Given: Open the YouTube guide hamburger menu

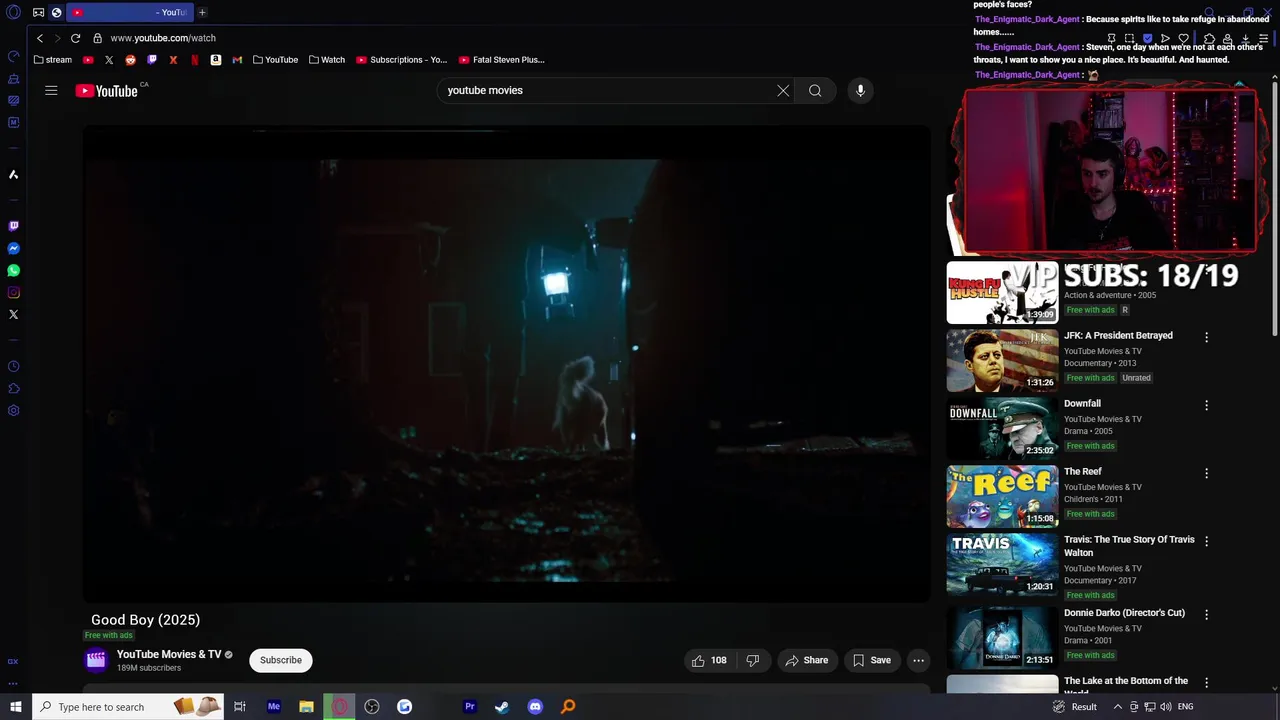Looking at the screenshot, I should (x=51, y=90).
